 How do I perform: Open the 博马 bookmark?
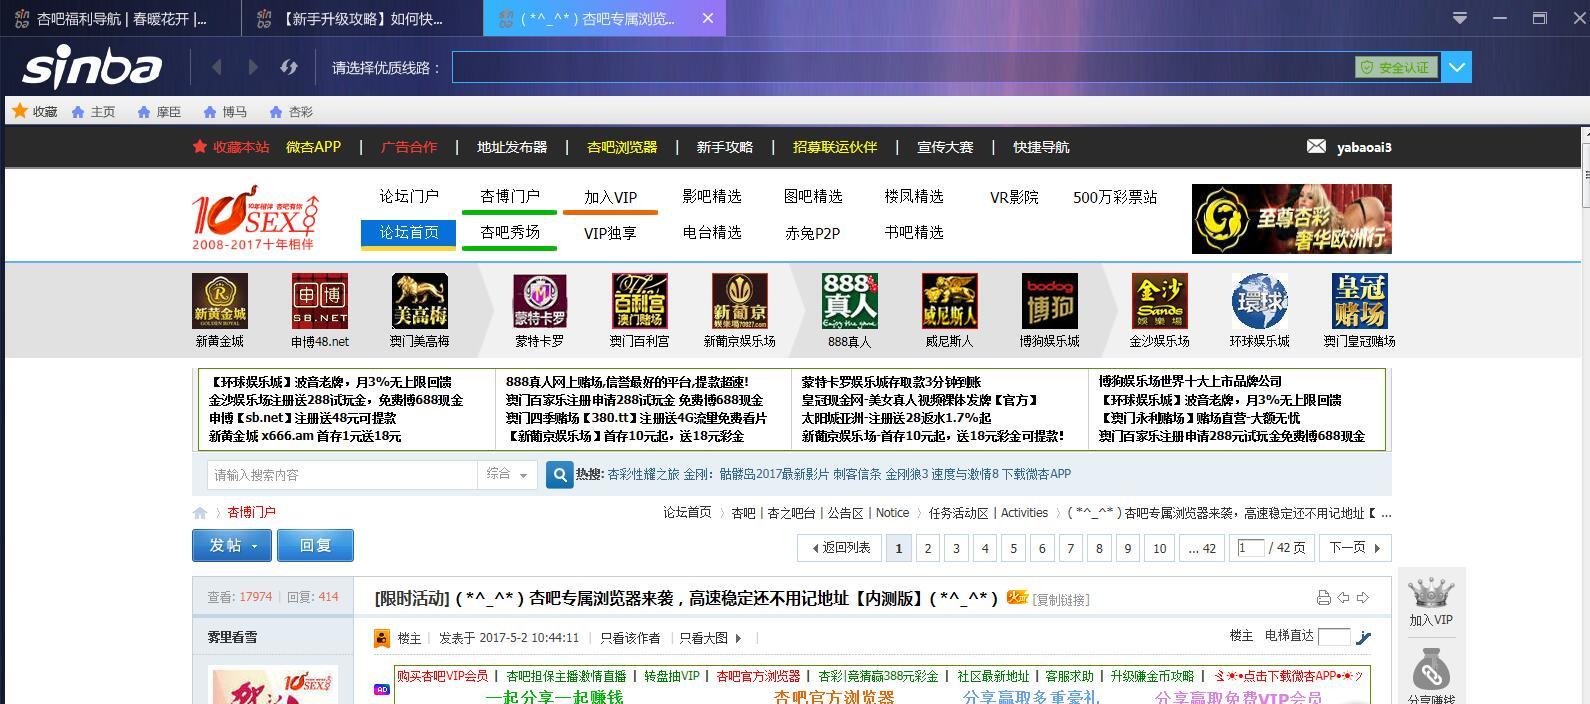[x=224, y=112]
